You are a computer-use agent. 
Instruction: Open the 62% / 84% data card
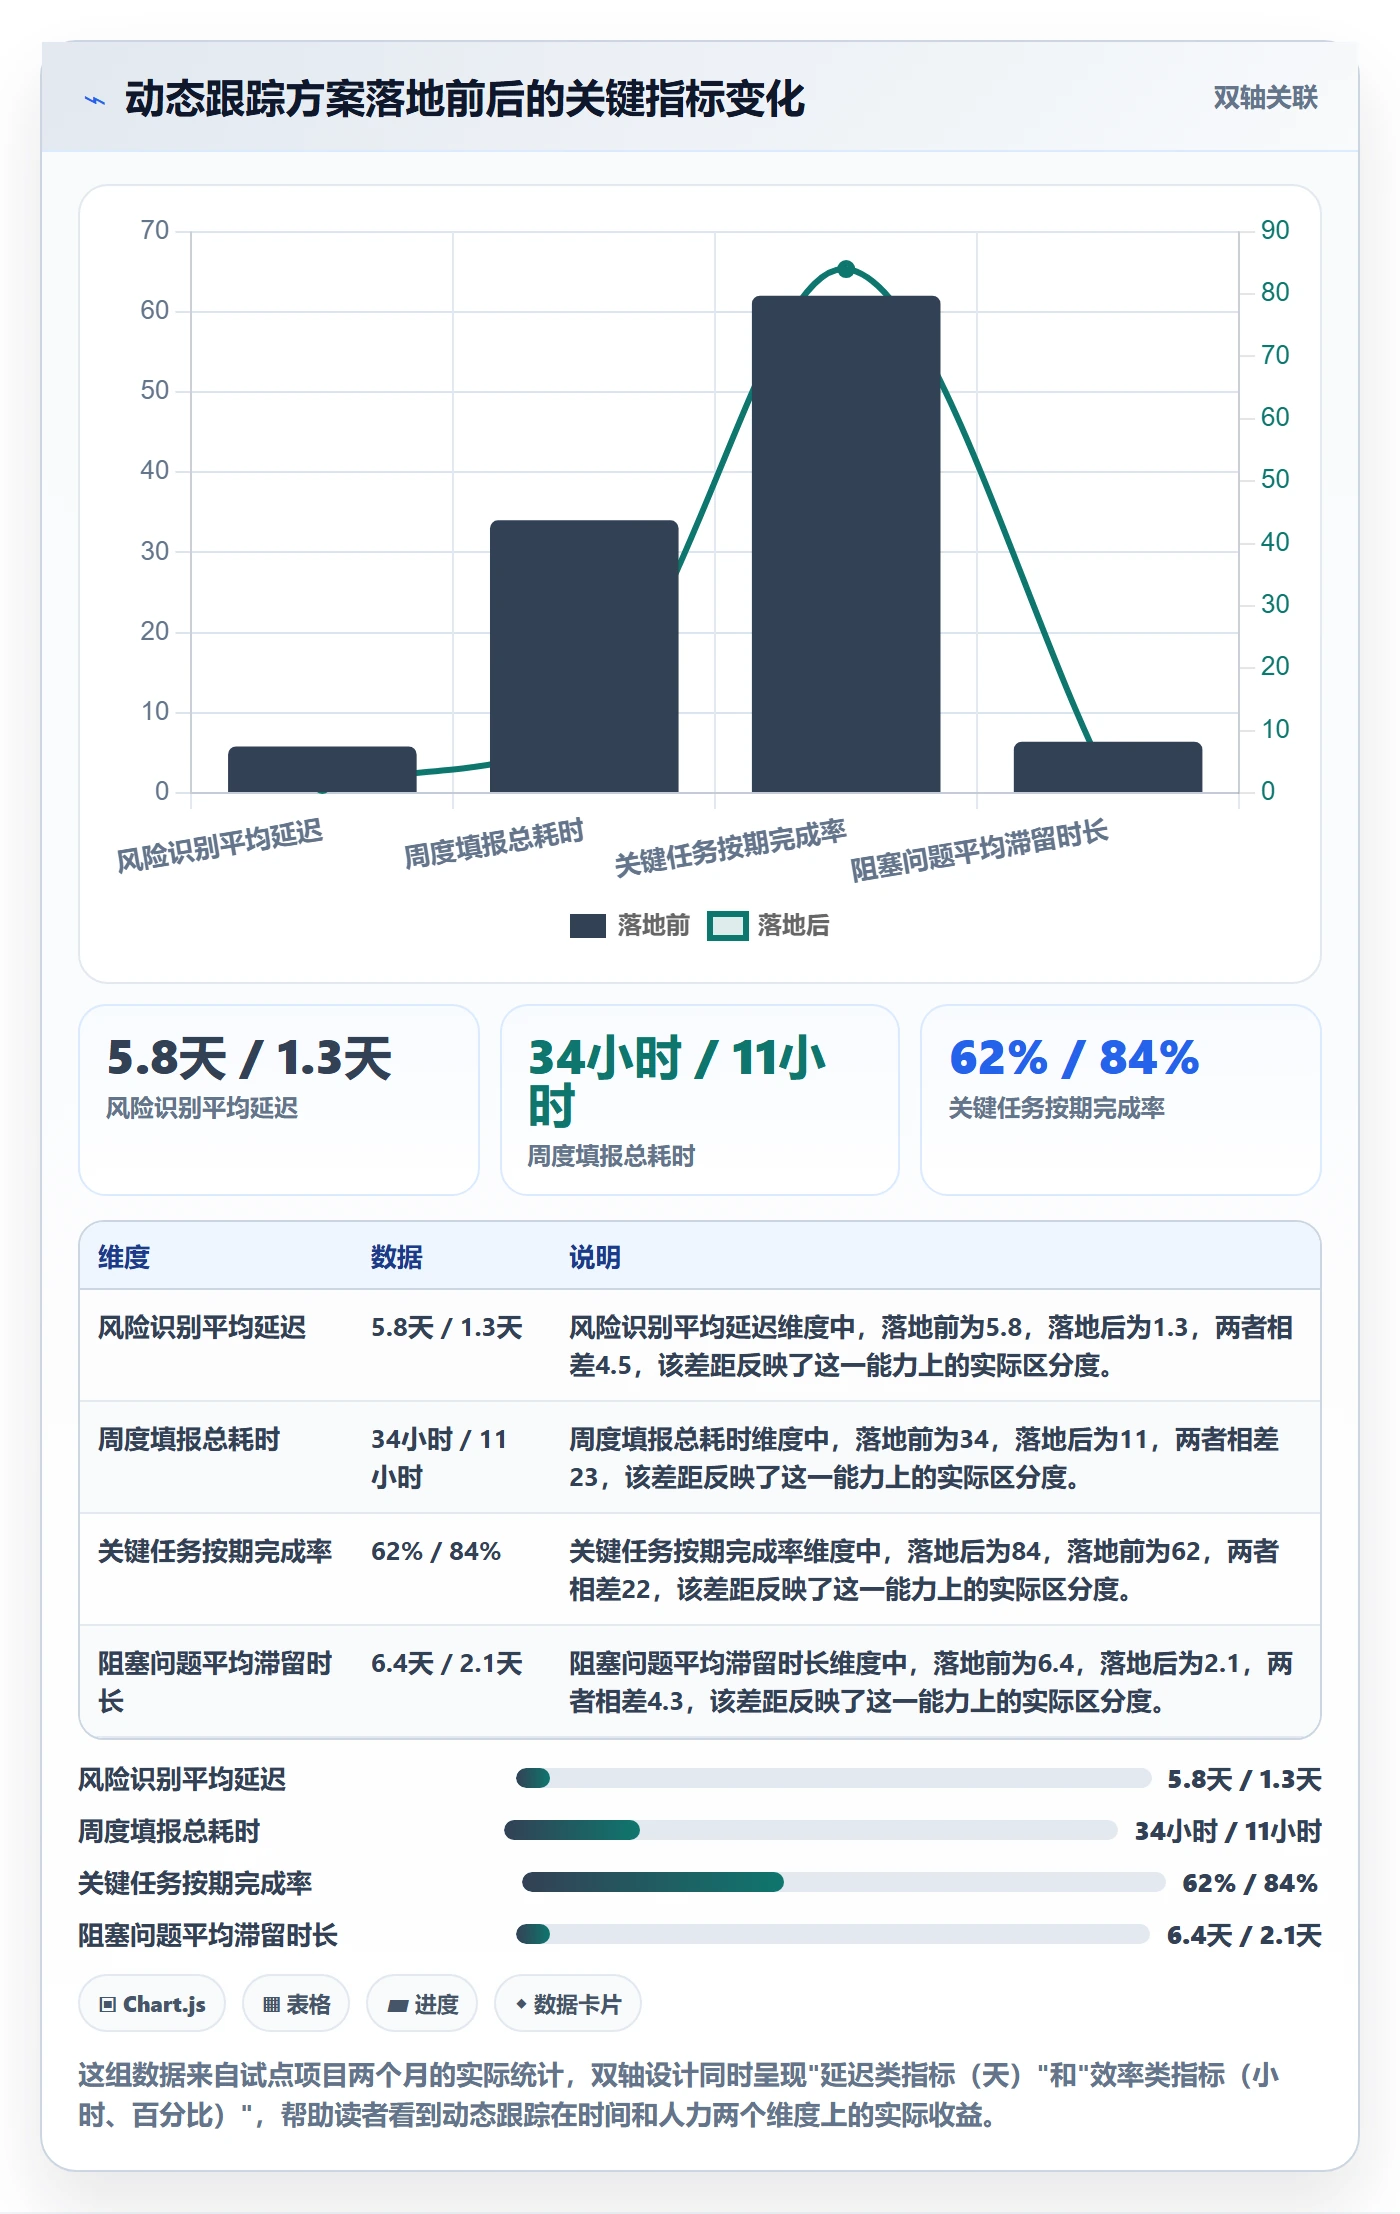click(x=1121, y=1100)
